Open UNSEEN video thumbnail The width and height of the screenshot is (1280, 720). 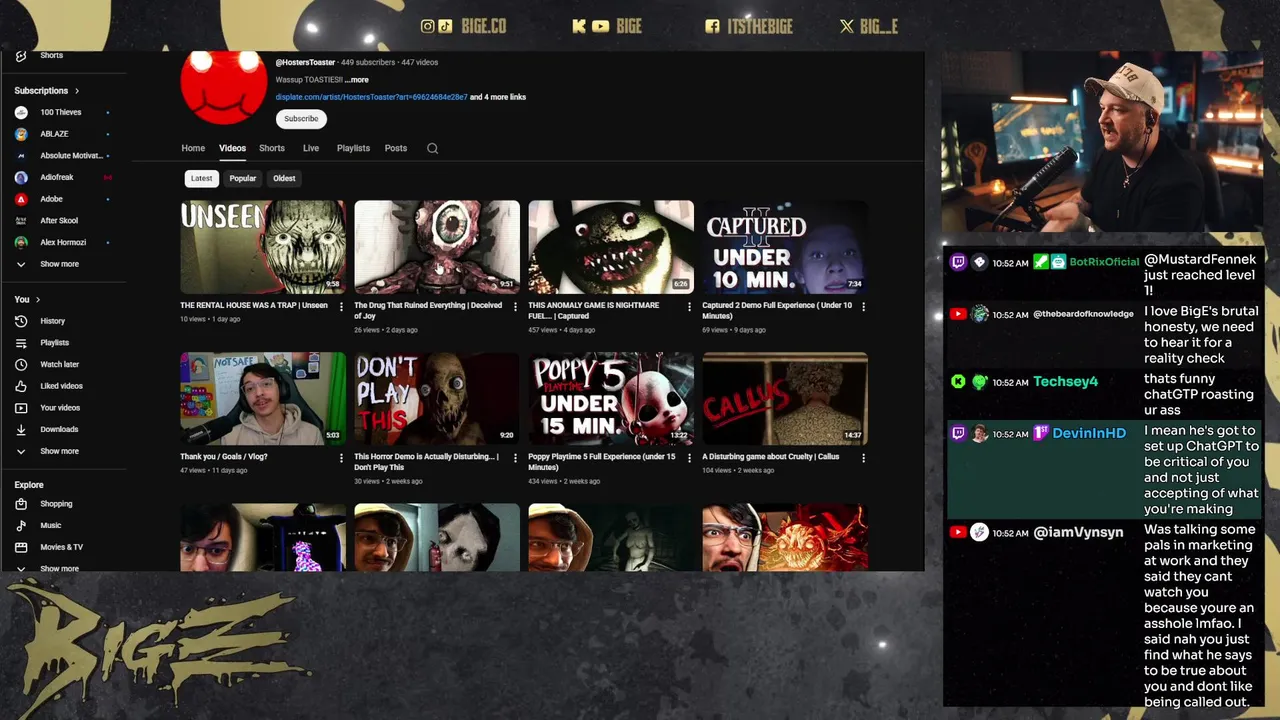(263, 247)
